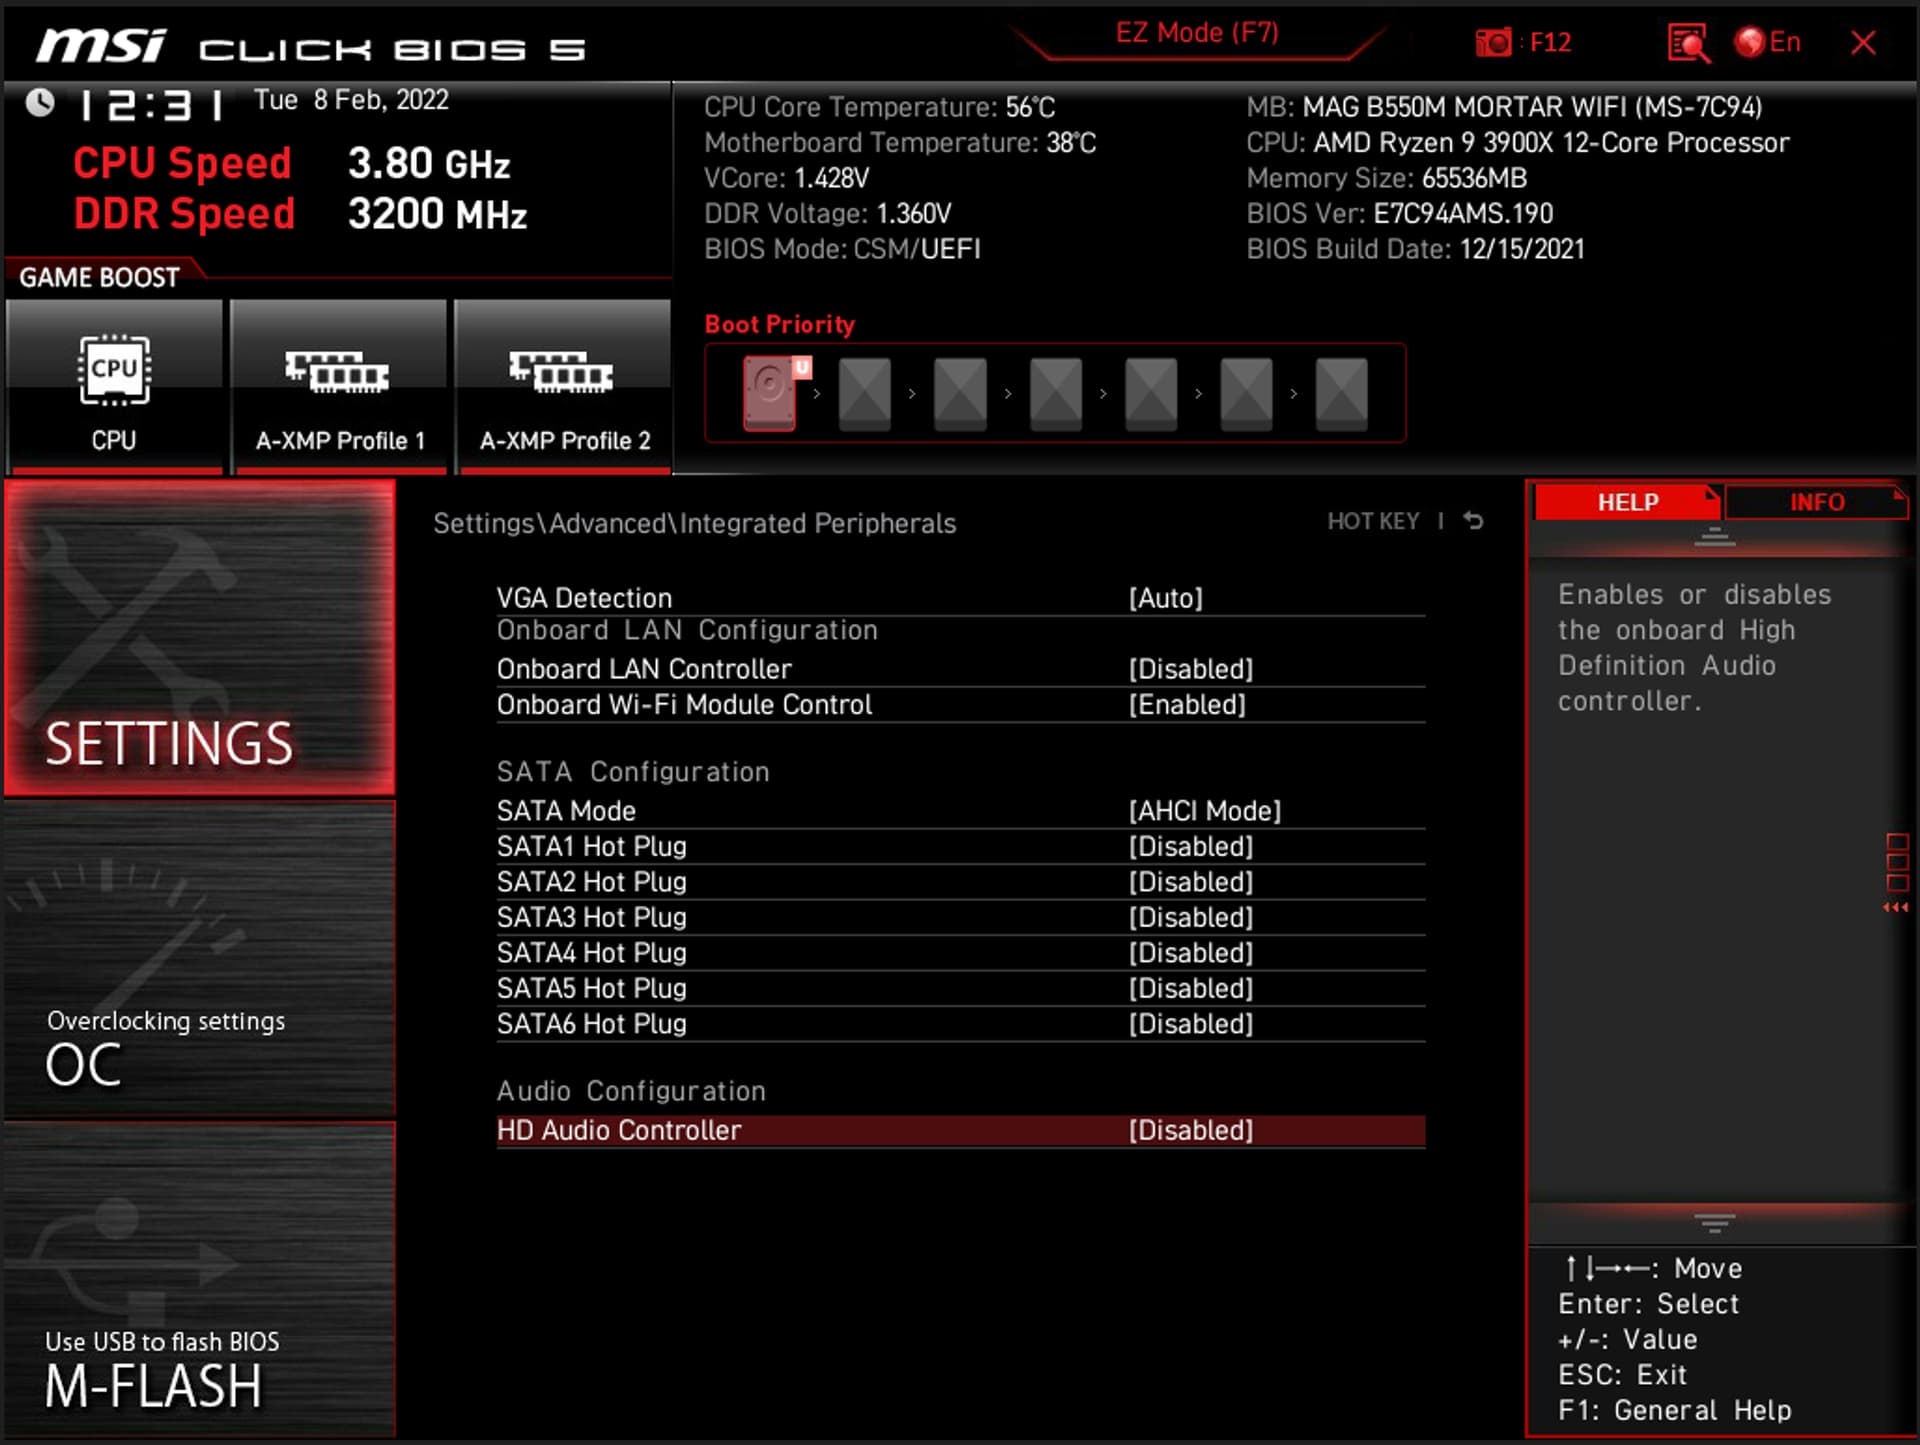The width and height of the screenshot is (1920, 1445).
Task: Open SATA1 Hot Plug value options
Action: tap(1190, 847)
